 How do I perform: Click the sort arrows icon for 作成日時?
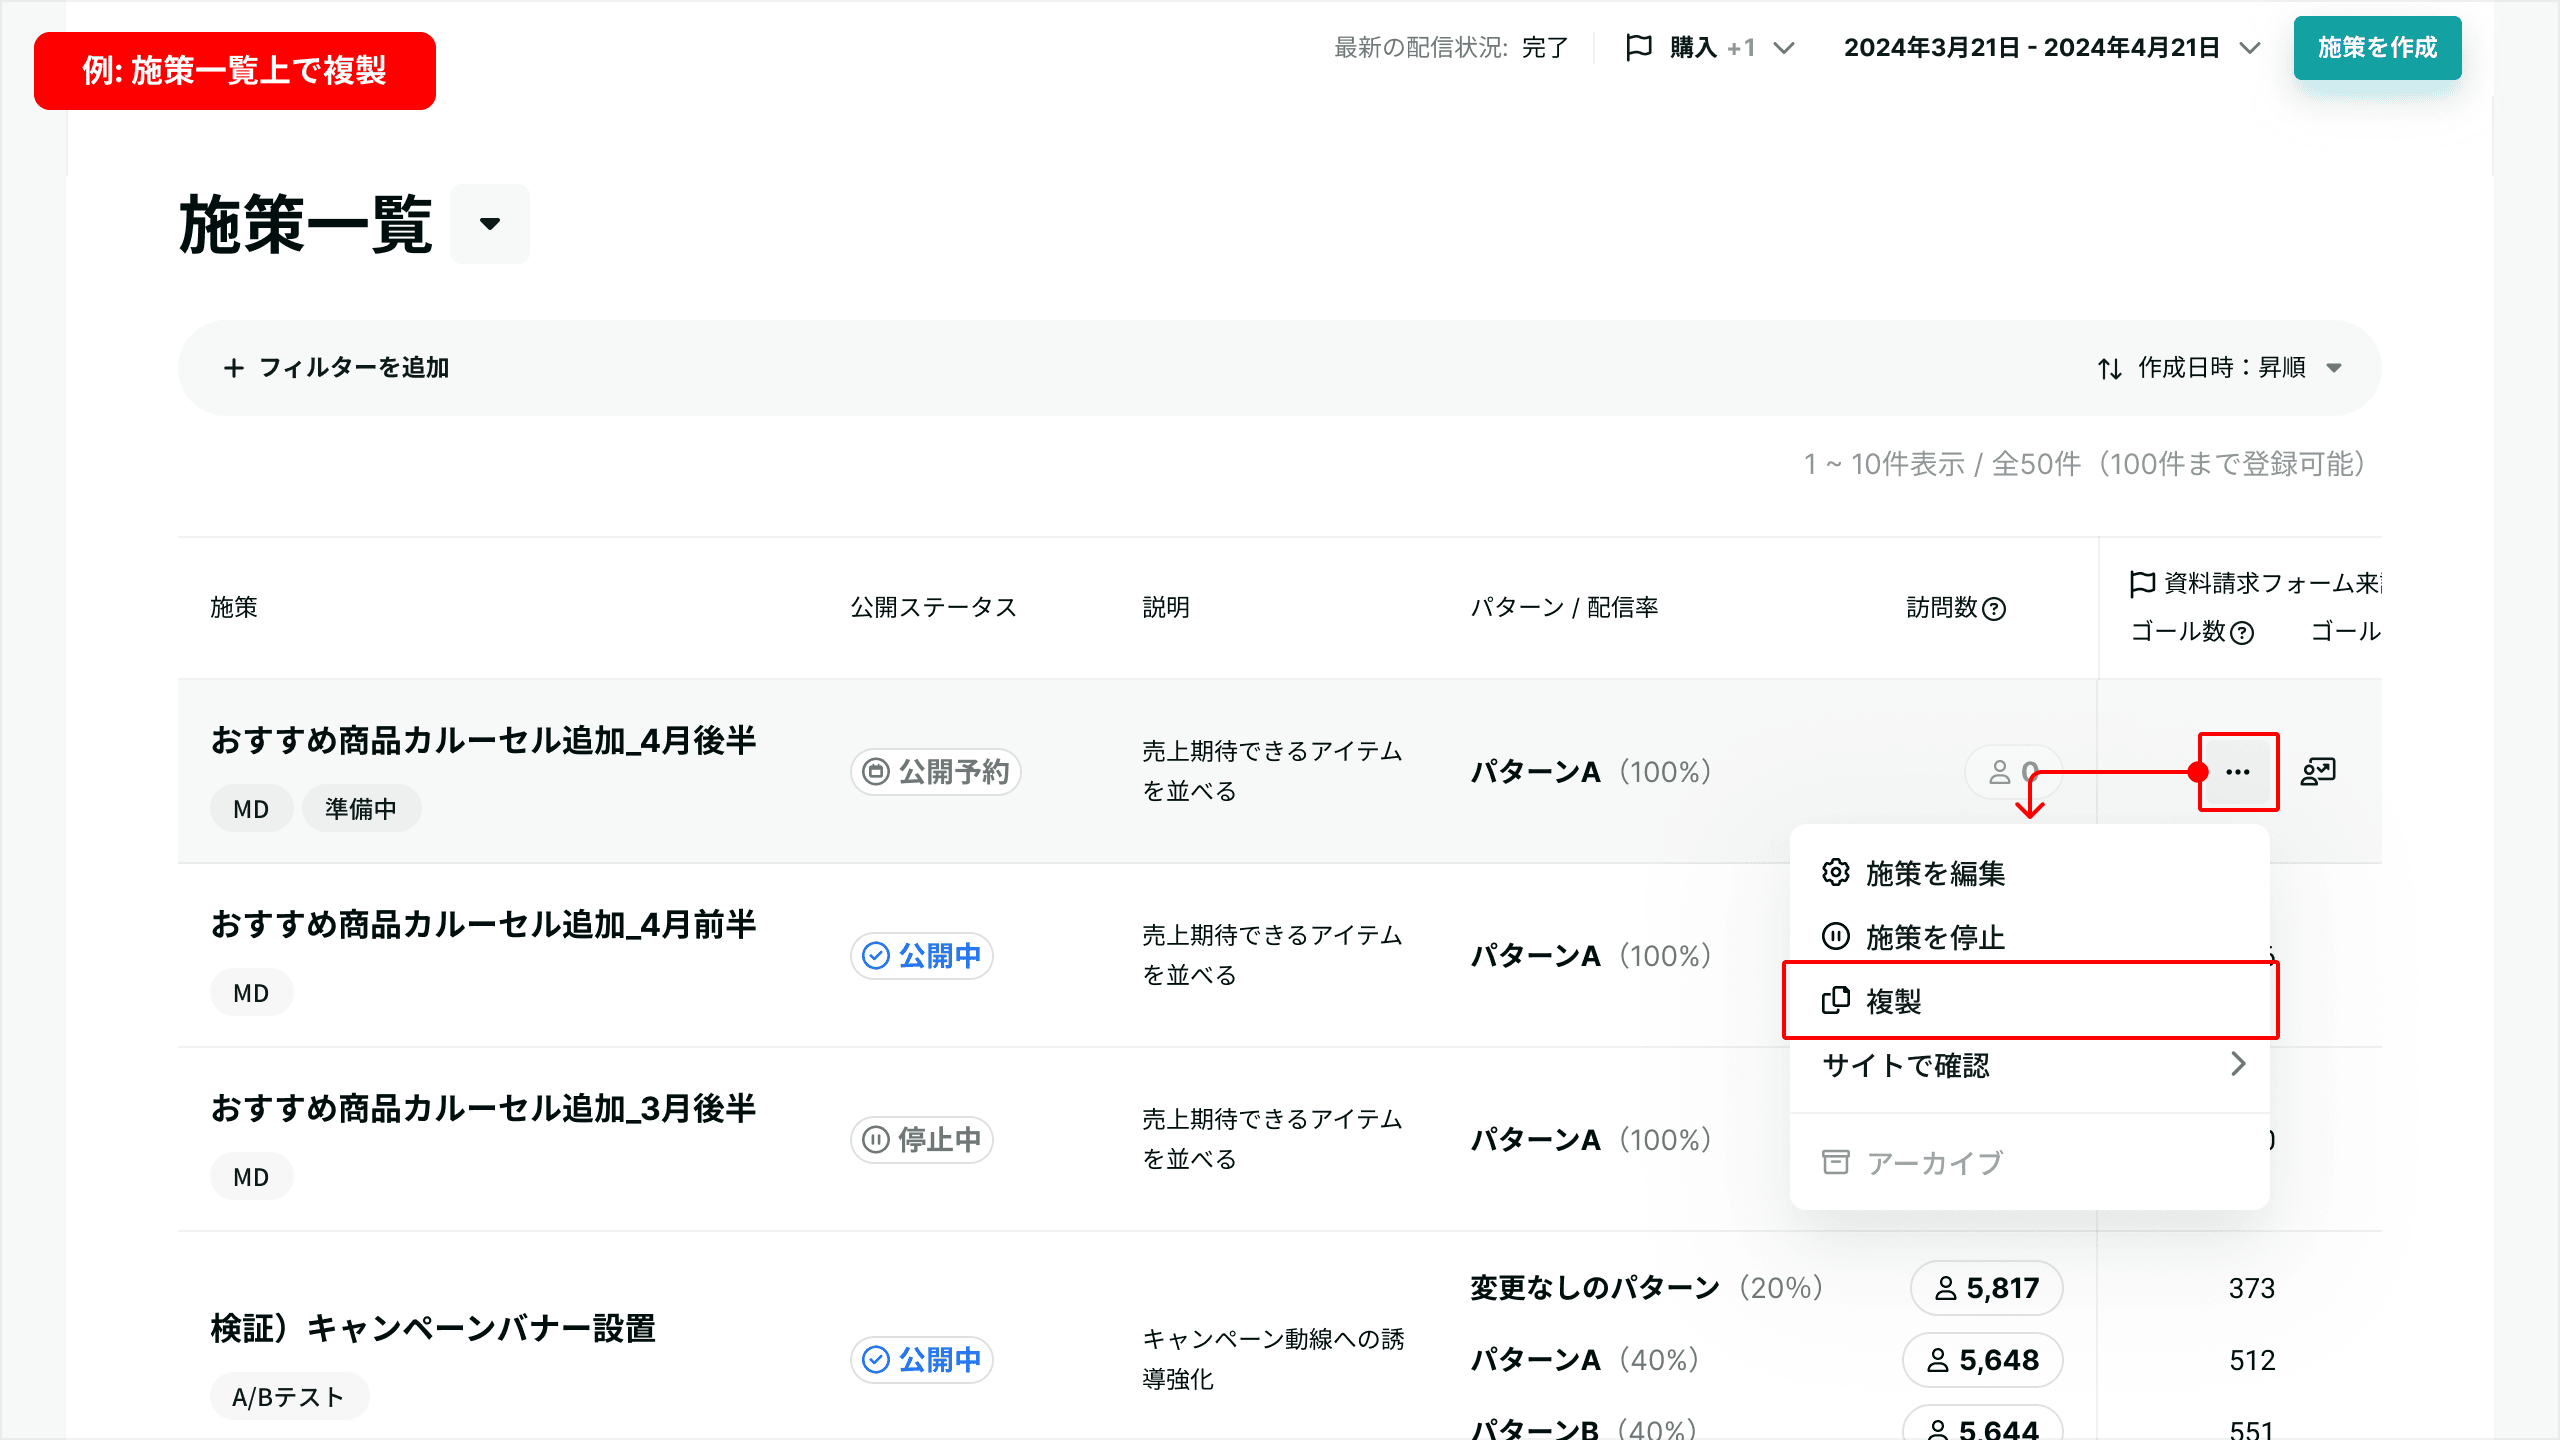point(2110,368)
